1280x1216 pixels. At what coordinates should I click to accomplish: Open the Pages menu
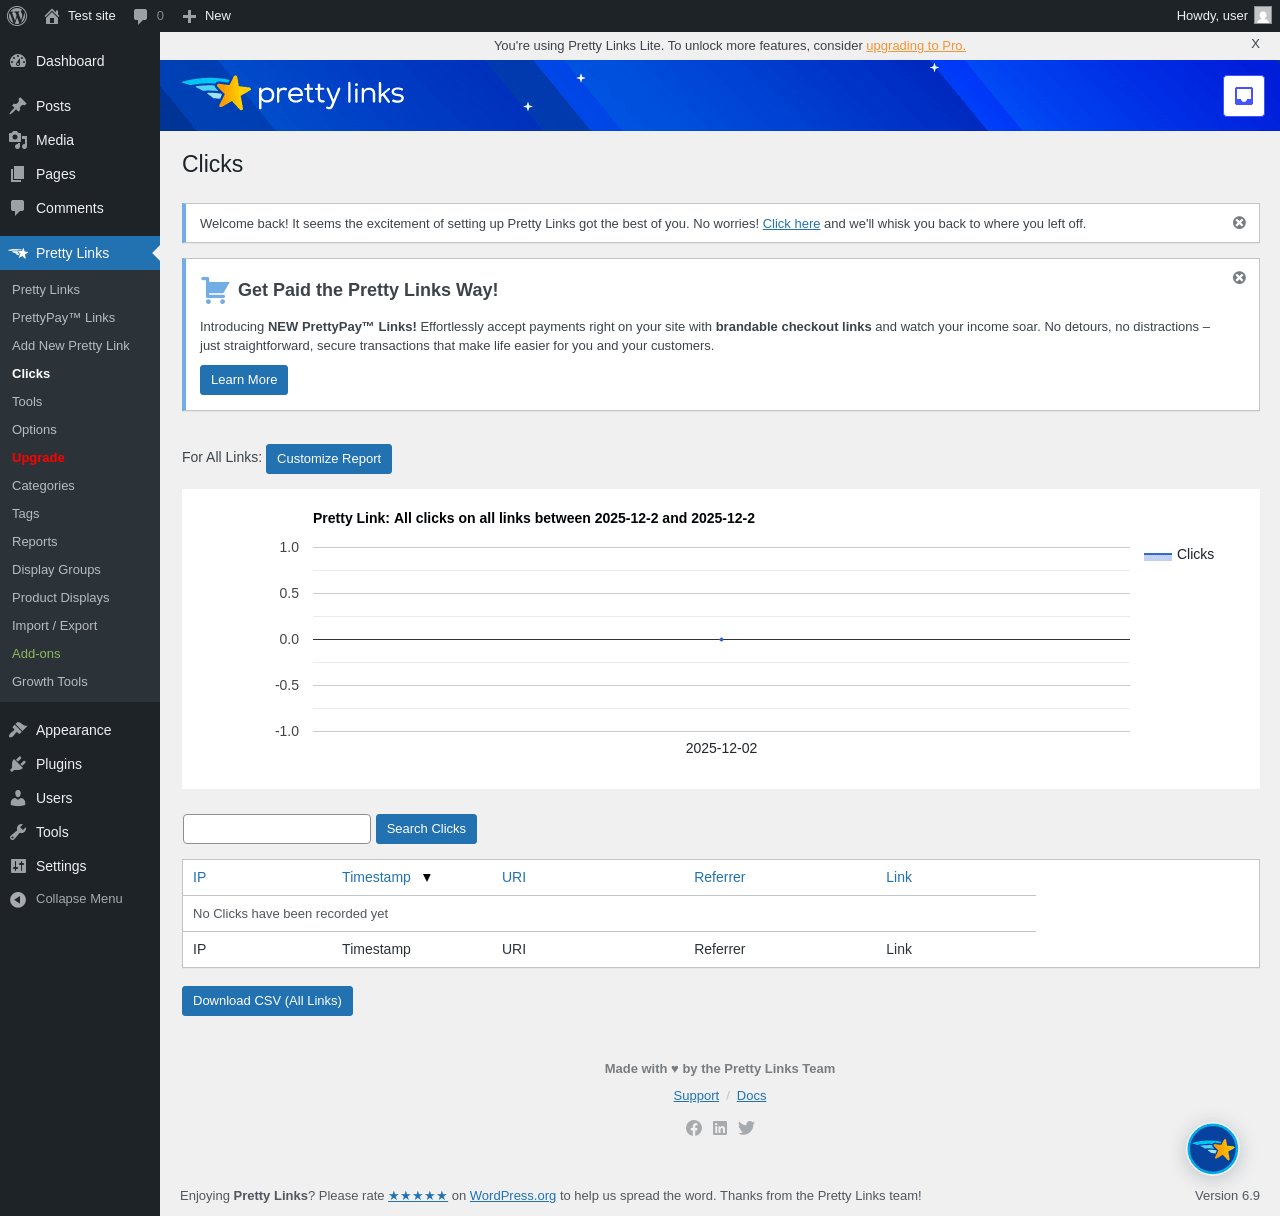(x=80, y=174)
